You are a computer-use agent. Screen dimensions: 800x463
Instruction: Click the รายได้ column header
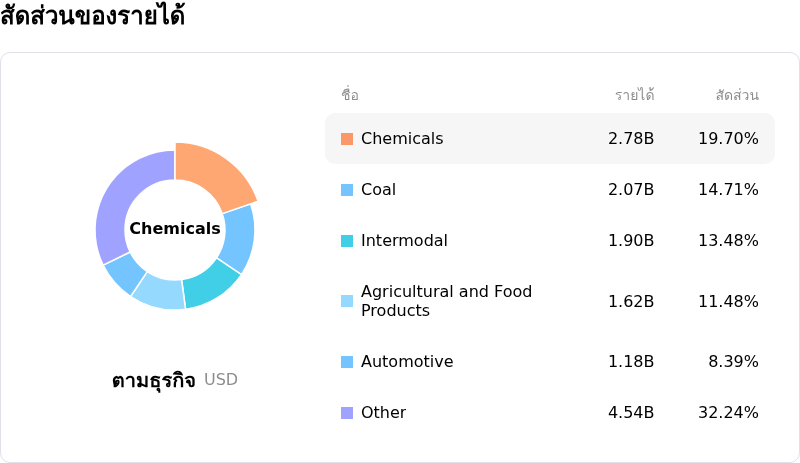pyautogui.click(x=634, y=95)
